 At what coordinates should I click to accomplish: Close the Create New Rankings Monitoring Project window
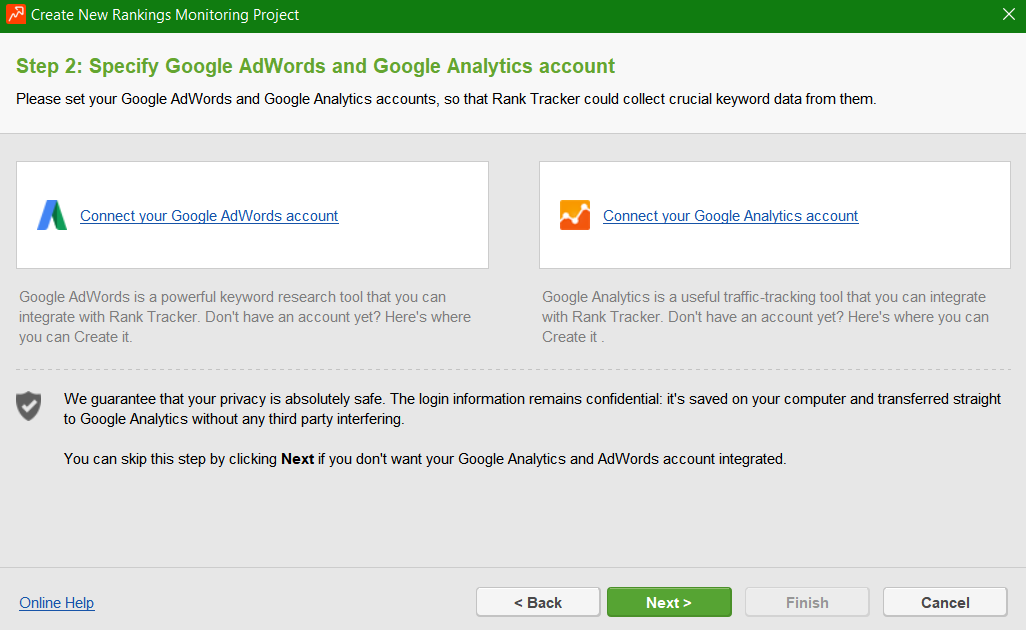(1008, 15)
